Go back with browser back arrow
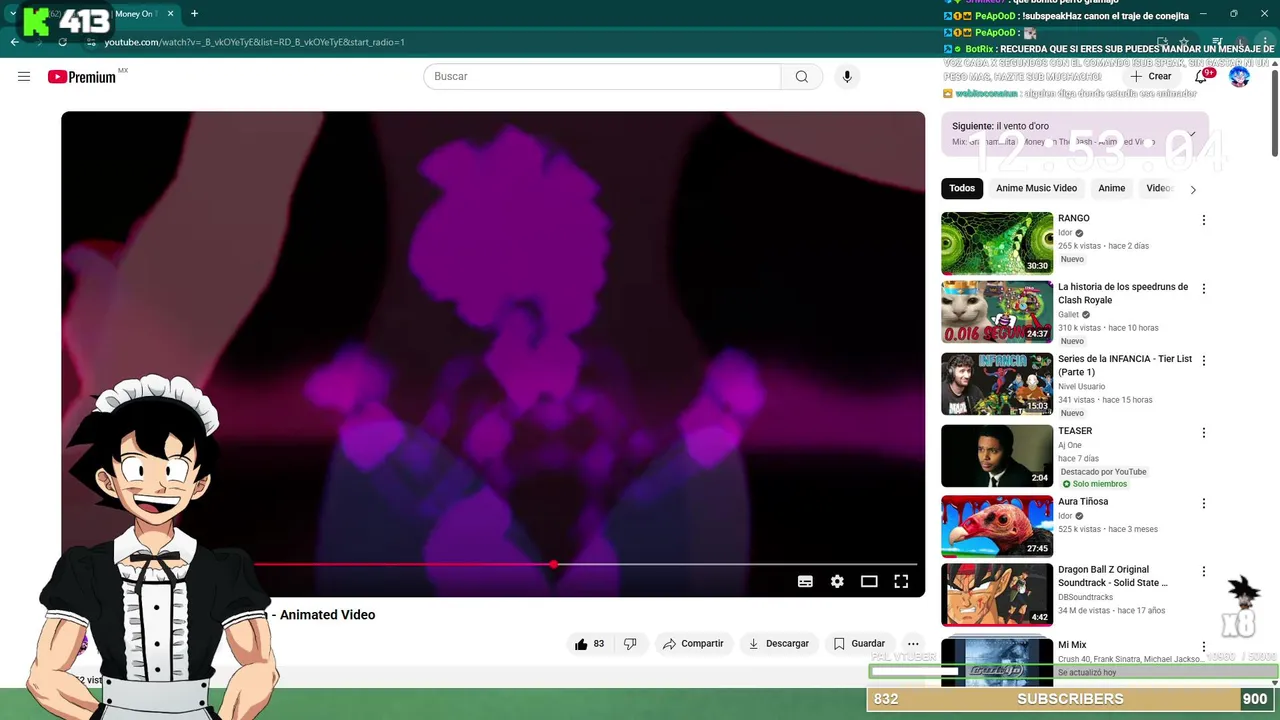The image size is (1280, 720). point(15,42)
